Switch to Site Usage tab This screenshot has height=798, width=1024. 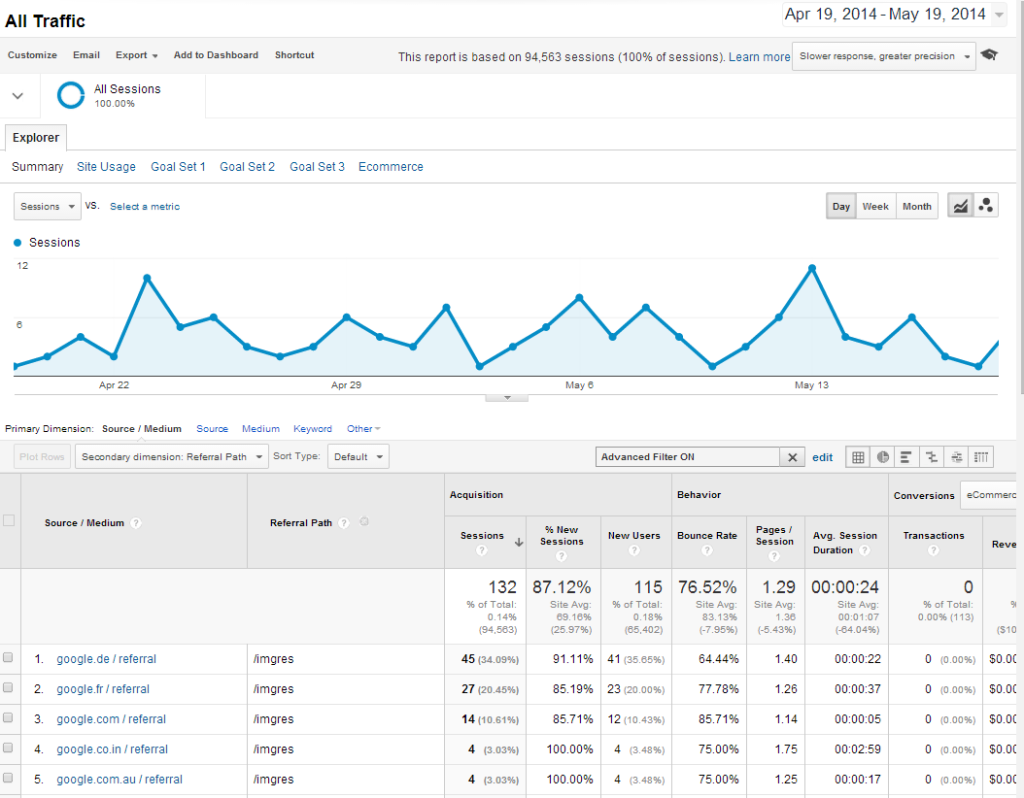pos(106,167)
